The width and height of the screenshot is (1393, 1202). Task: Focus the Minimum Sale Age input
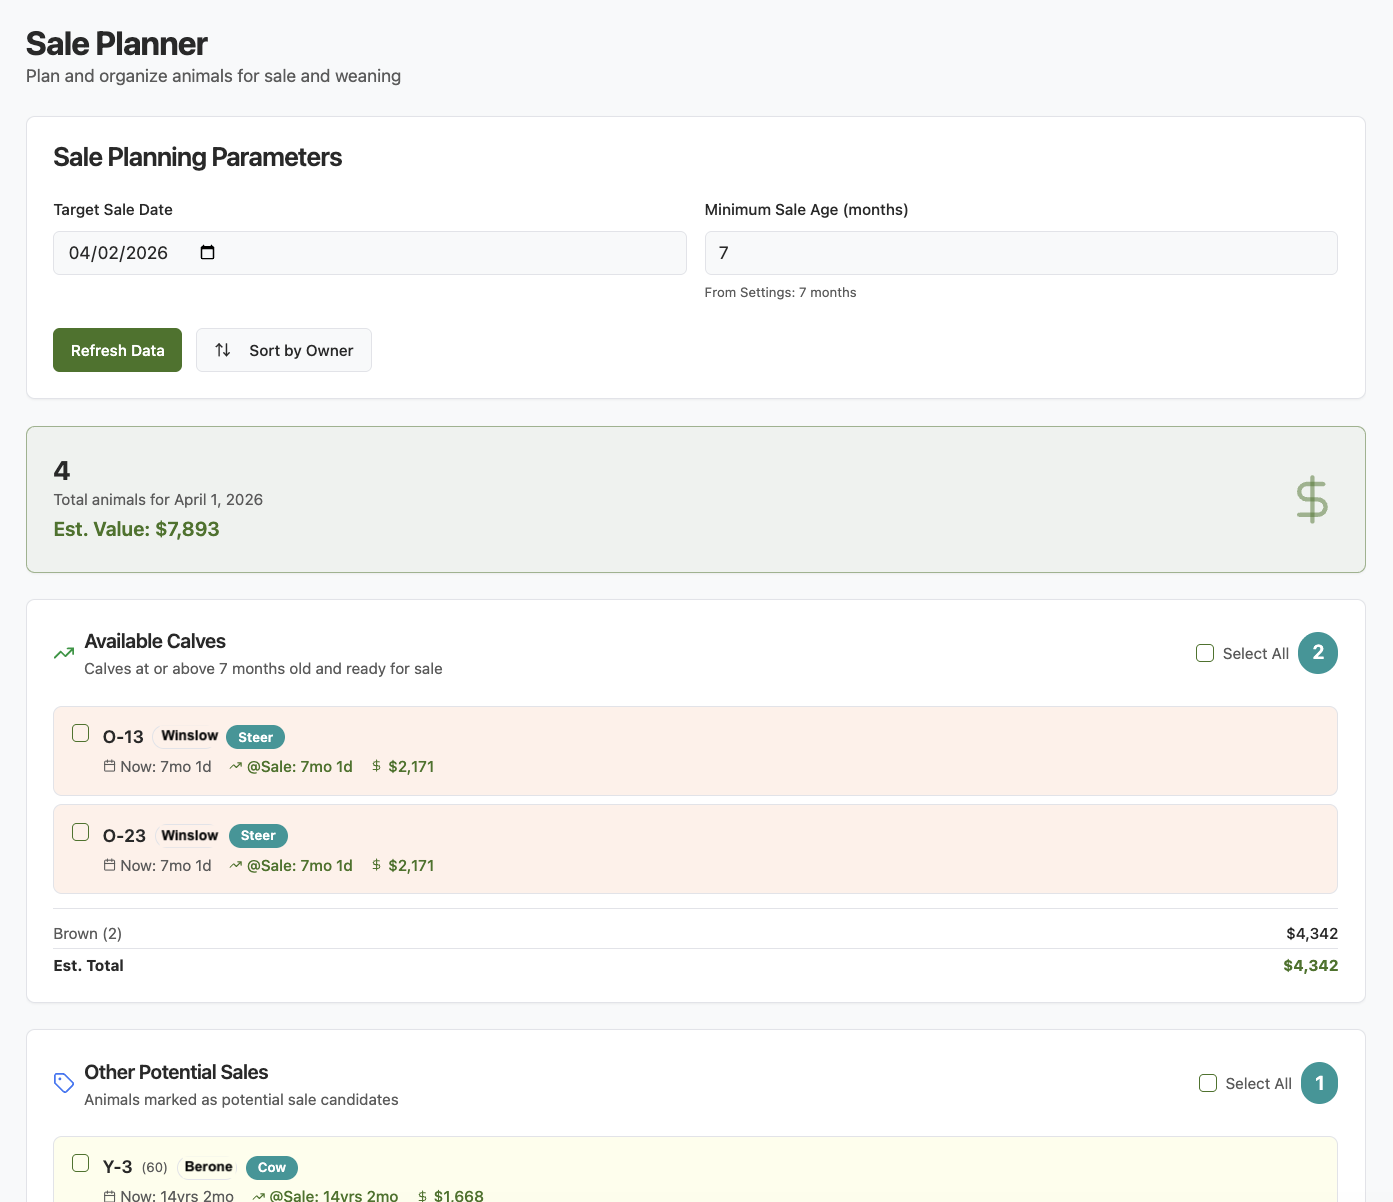(1021, 253)
